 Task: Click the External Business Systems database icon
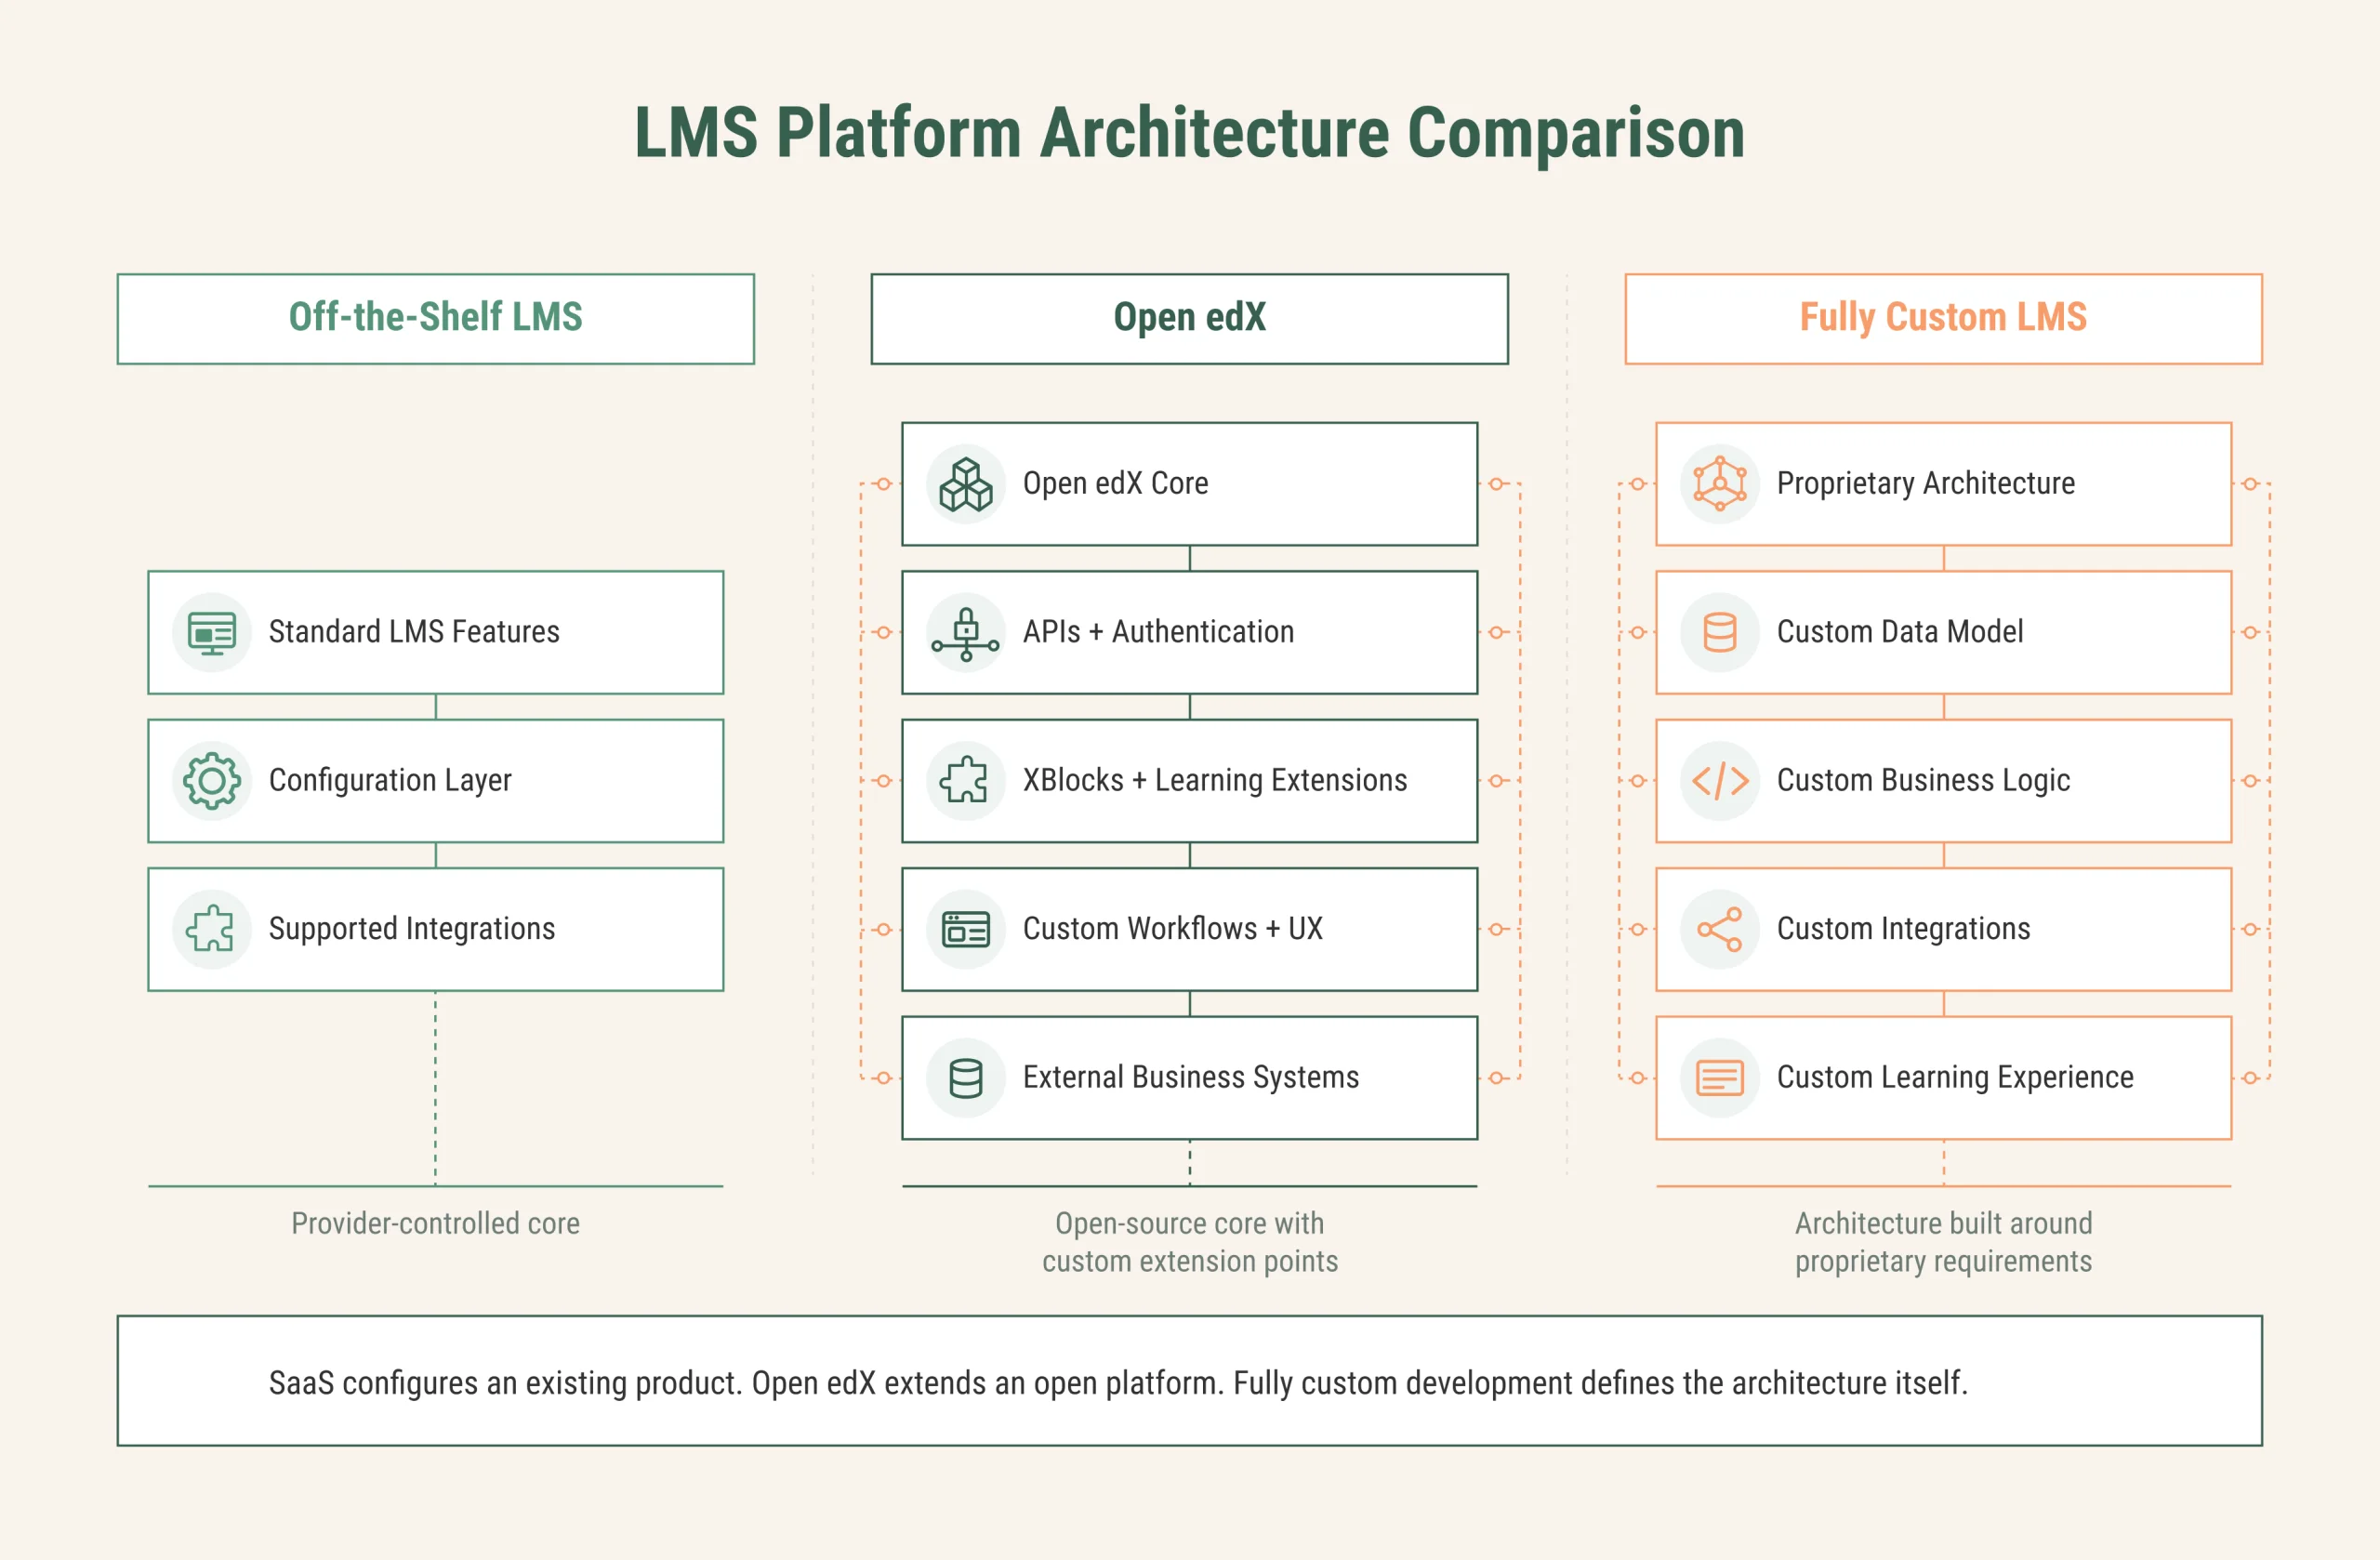click(966, 1079)
